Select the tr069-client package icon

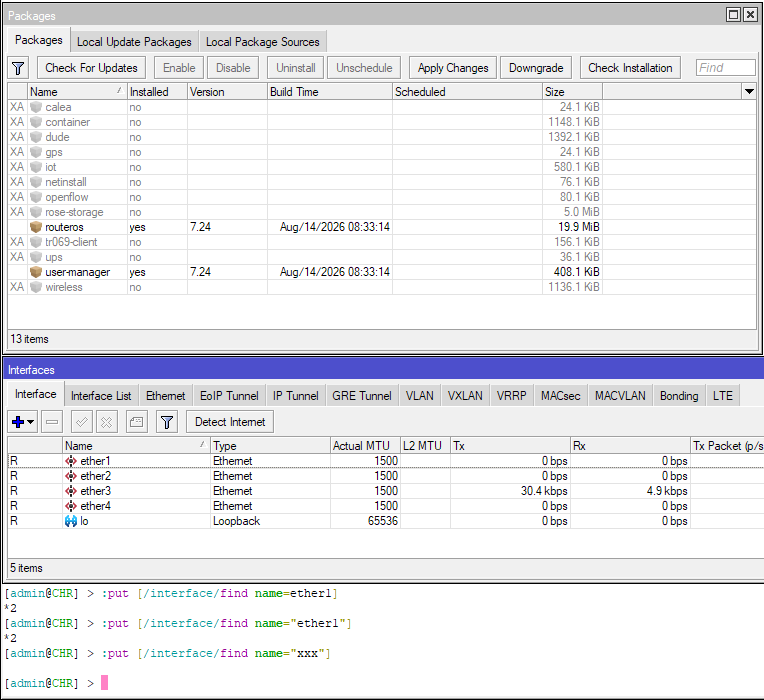click(36, 242)
